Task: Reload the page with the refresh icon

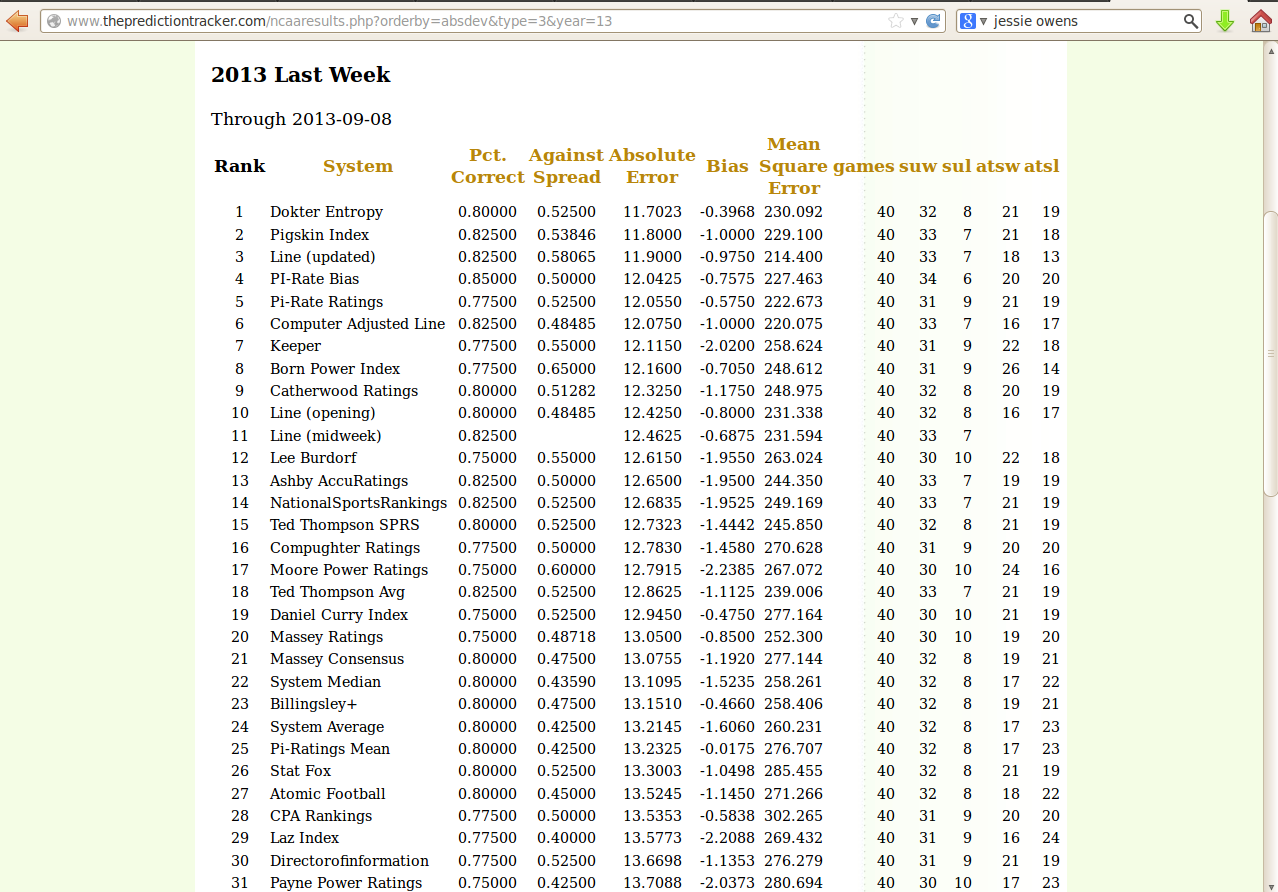Action: coord(933,21)
